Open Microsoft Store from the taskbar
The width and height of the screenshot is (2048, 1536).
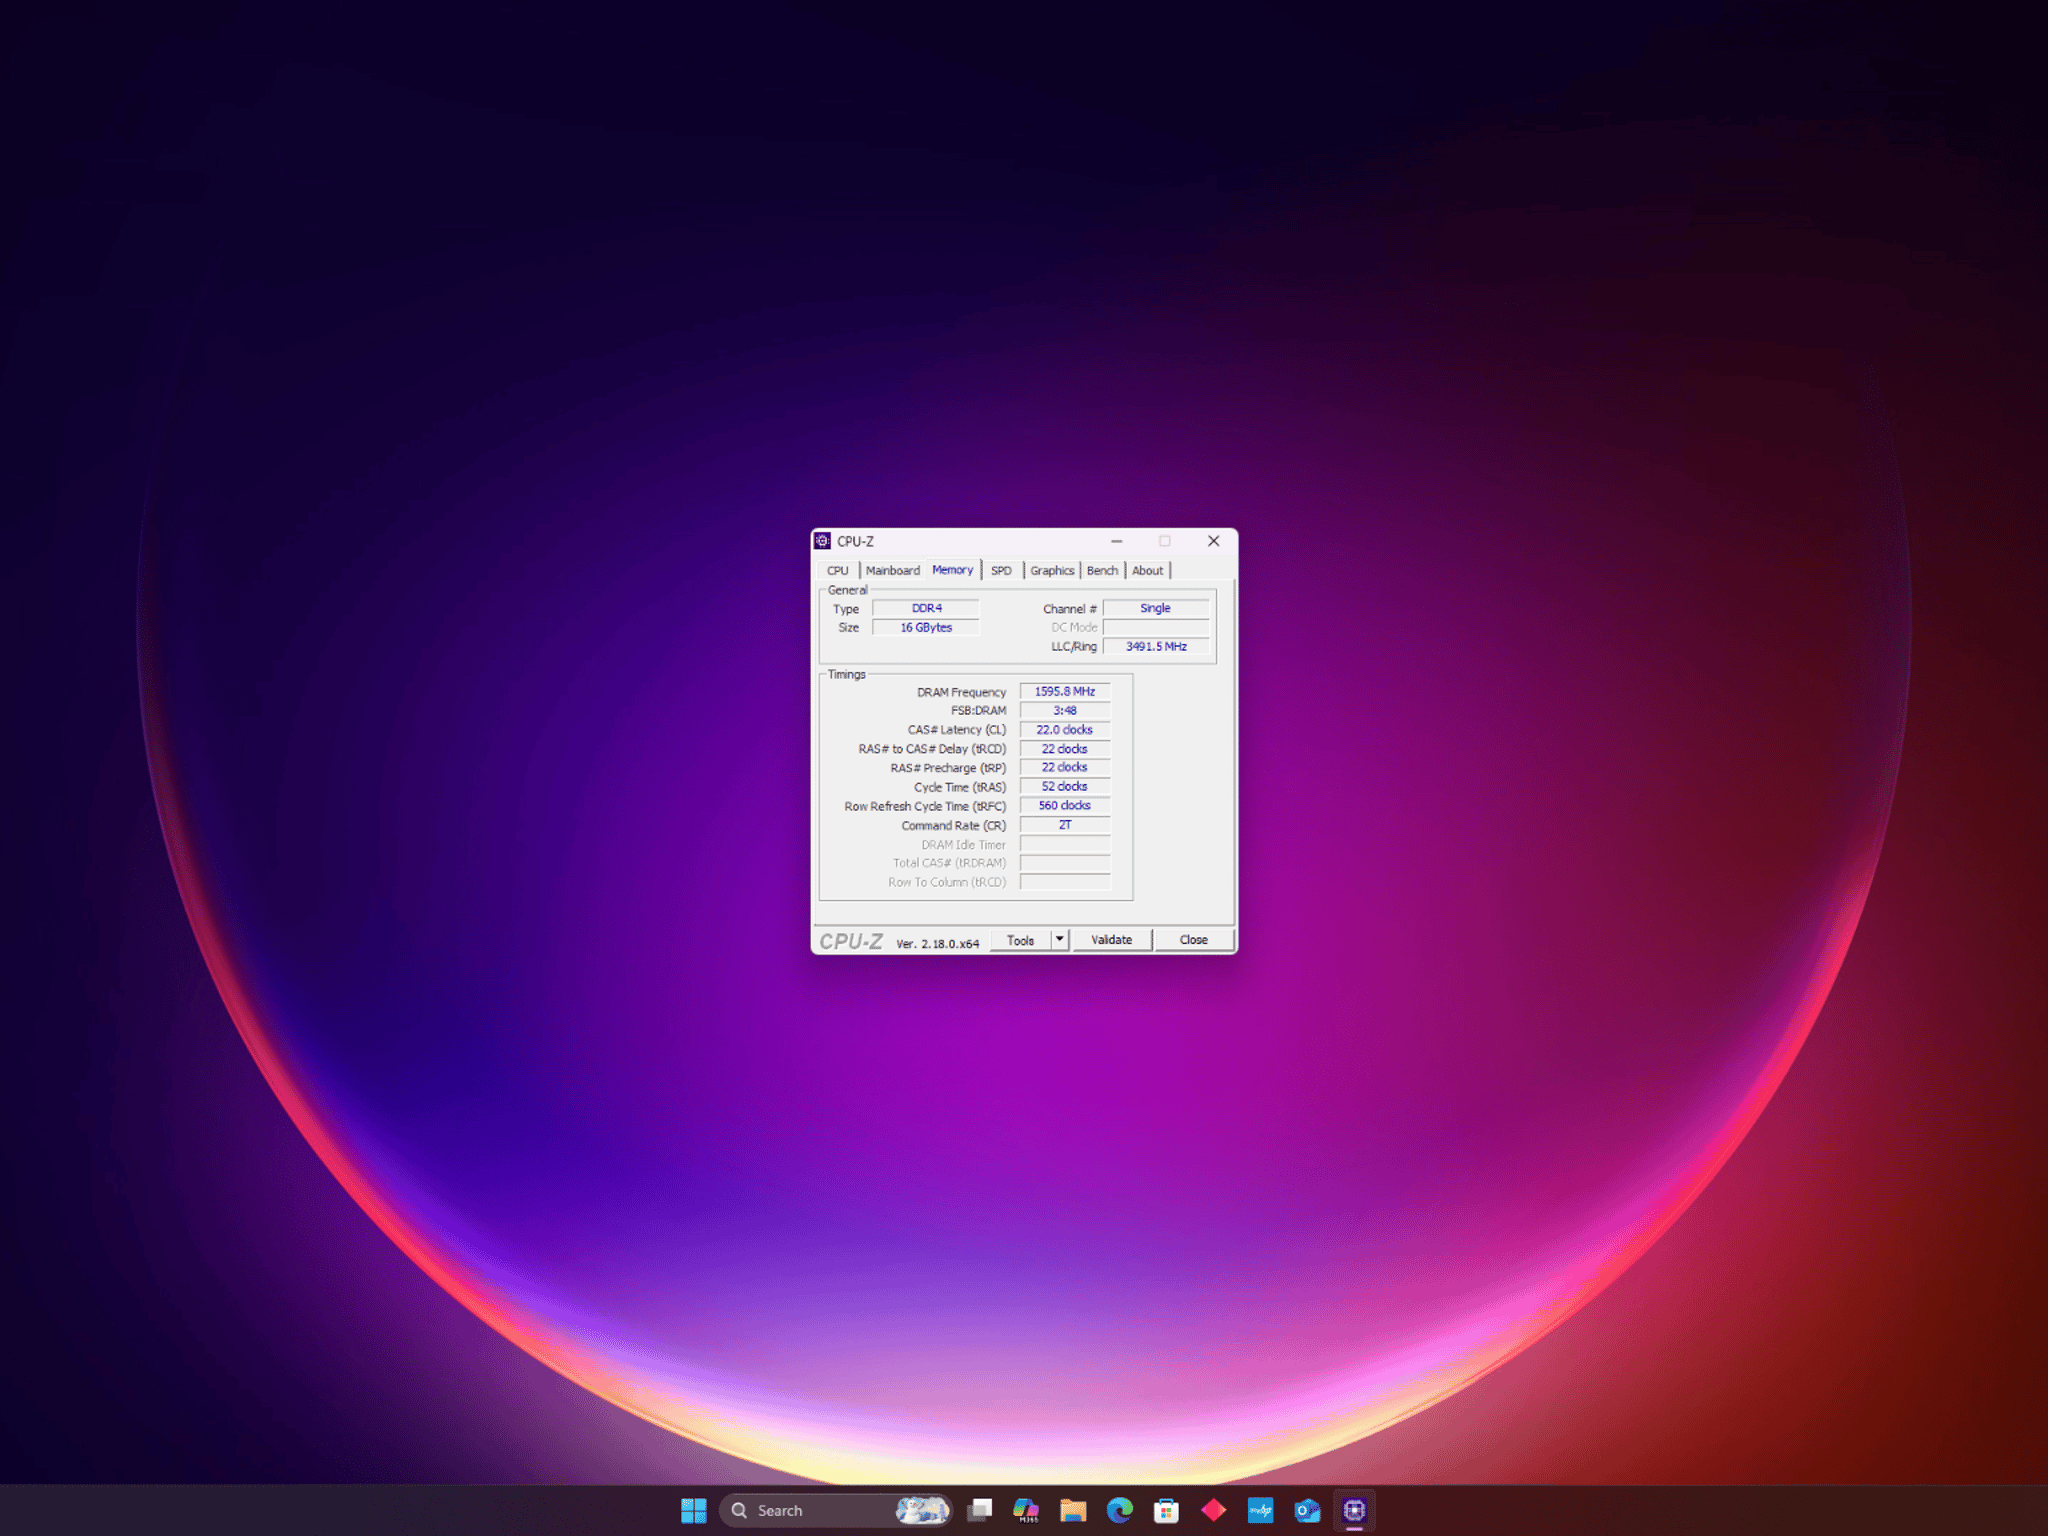point(1166,1510)
